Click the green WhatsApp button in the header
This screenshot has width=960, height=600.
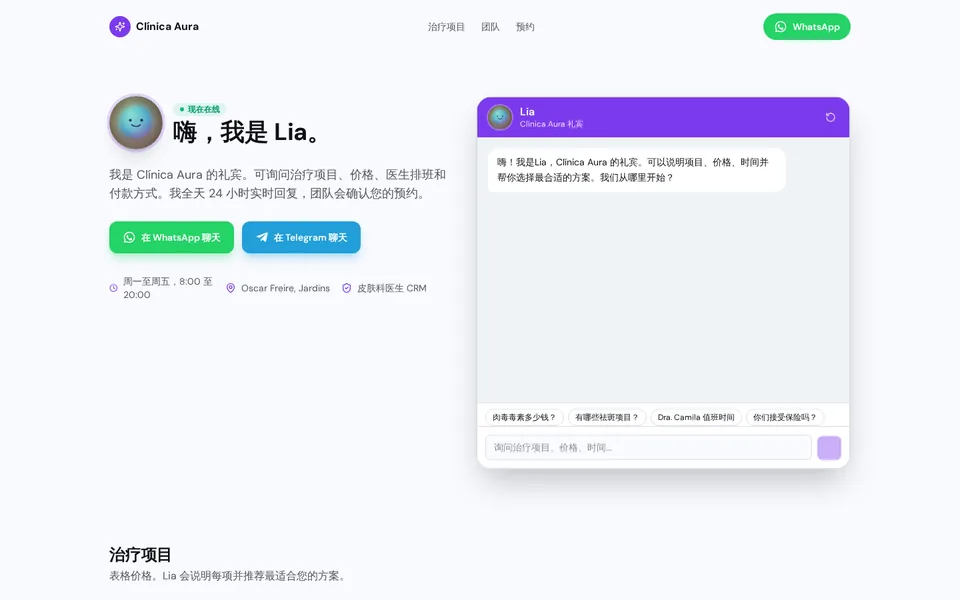806,27
